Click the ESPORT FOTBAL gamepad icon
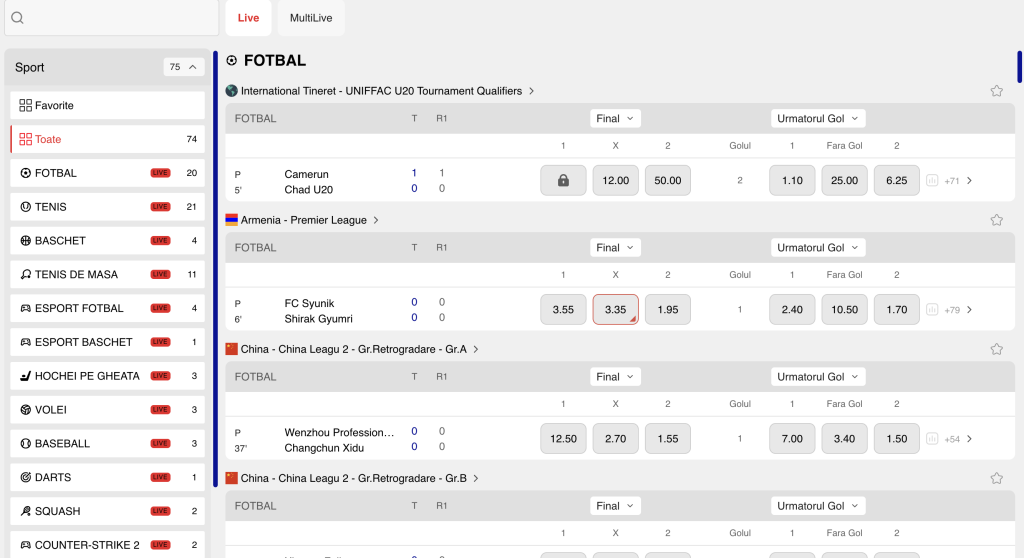Screen dimensions: 1024x558 [x=25, y=308]
